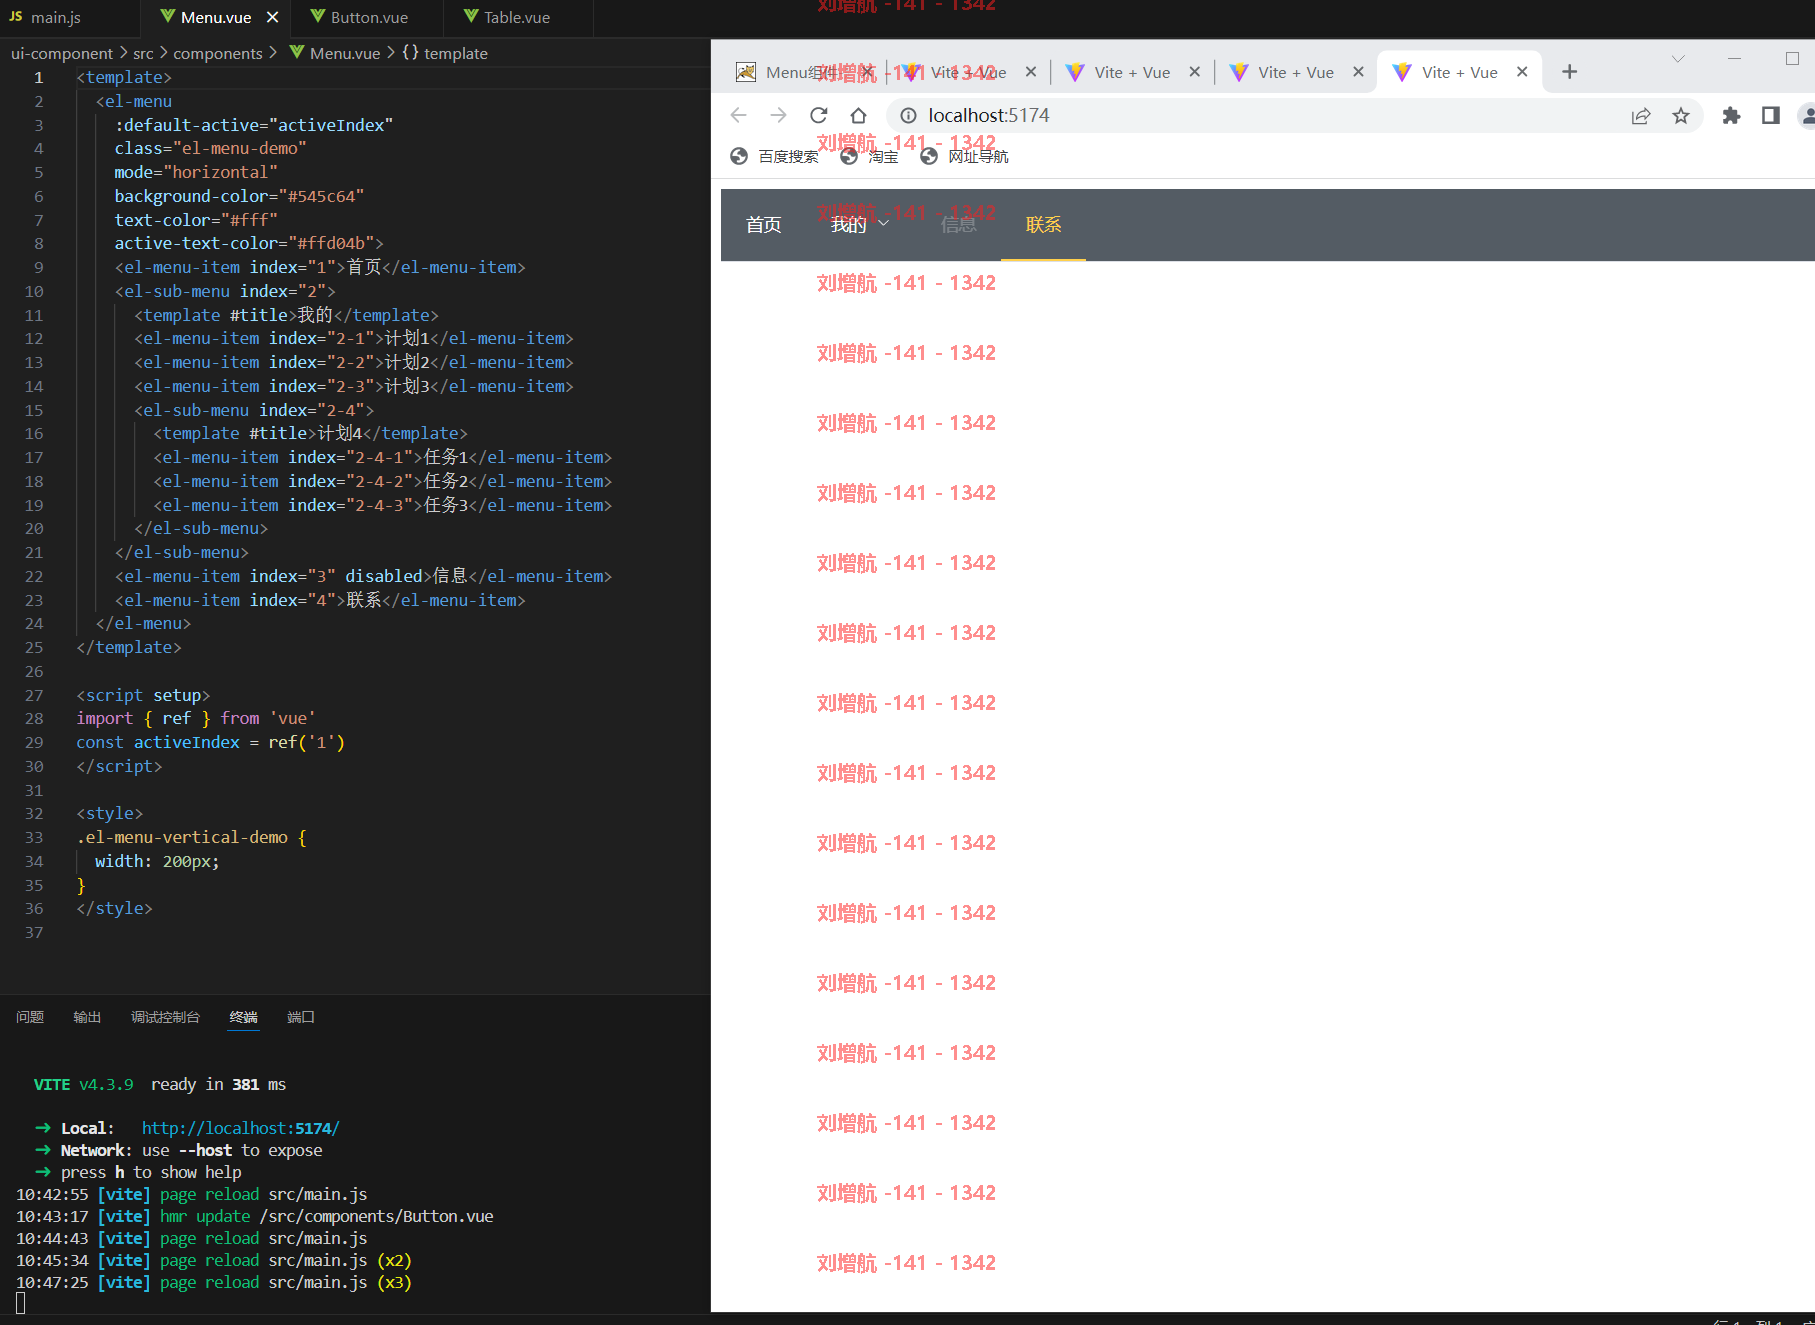This screenshot has width=1815, height=1325.
Task: Open the tab search dropdown chevron
Action: (1678, 59)
